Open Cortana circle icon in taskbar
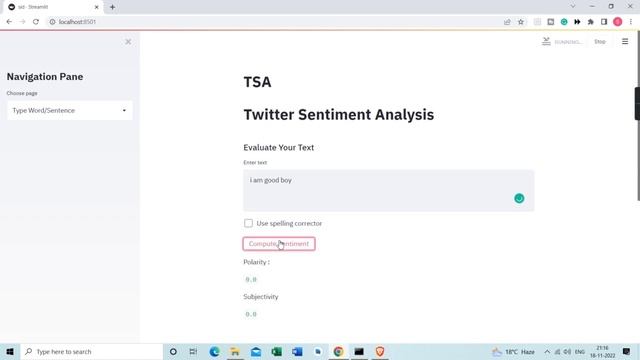 pyautogui.click(x=173, y=351)
